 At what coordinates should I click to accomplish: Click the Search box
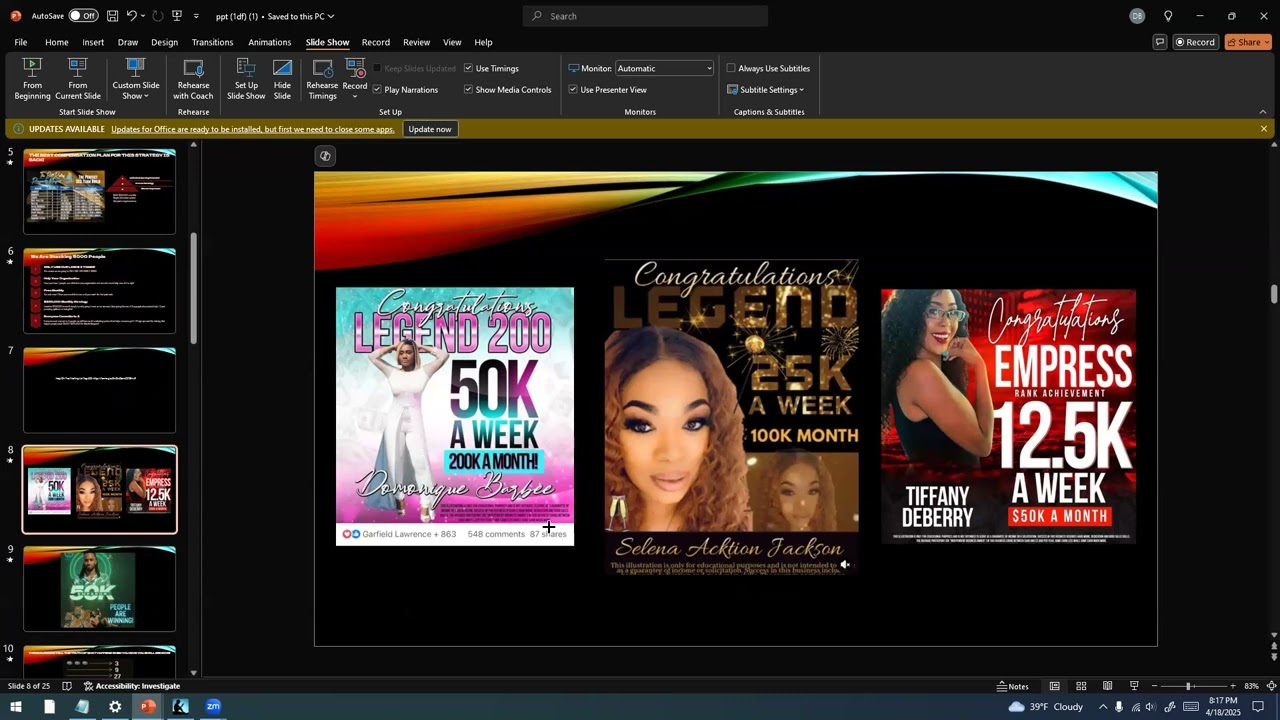(645, 16)
